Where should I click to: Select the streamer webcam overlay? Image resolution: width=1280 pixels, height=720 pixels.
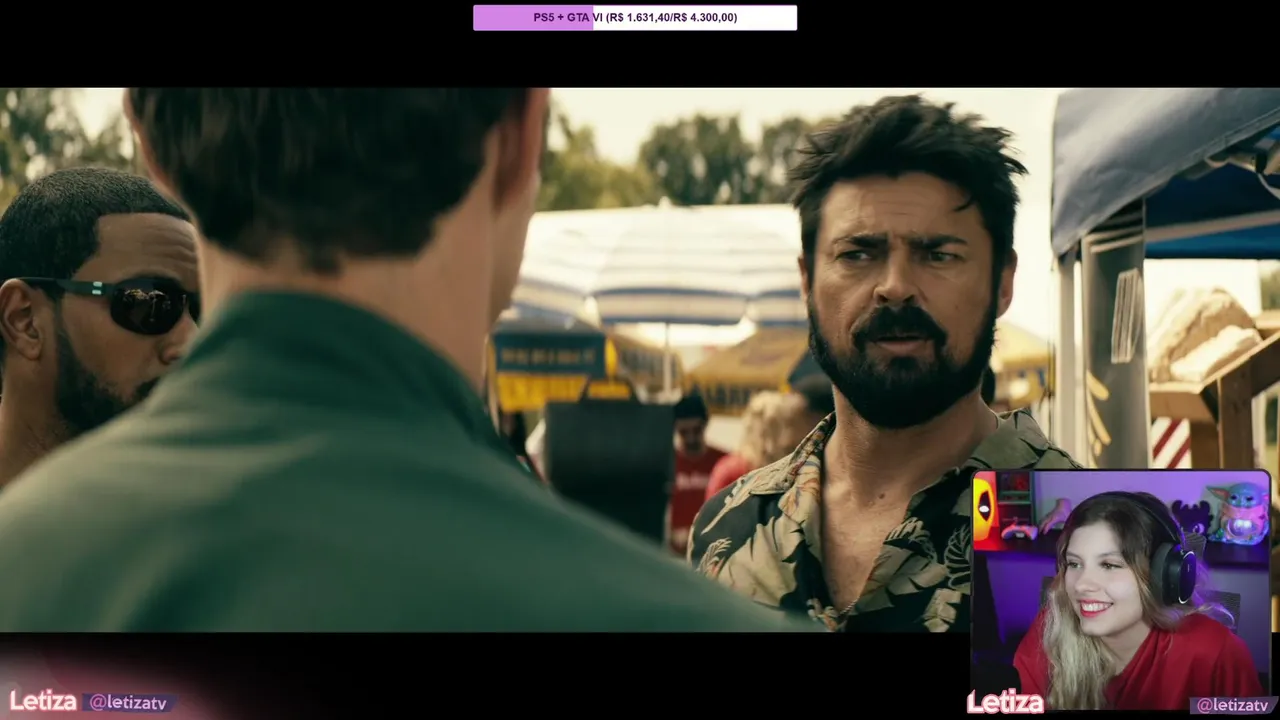pyautogui.click(x=1121, y=590)
